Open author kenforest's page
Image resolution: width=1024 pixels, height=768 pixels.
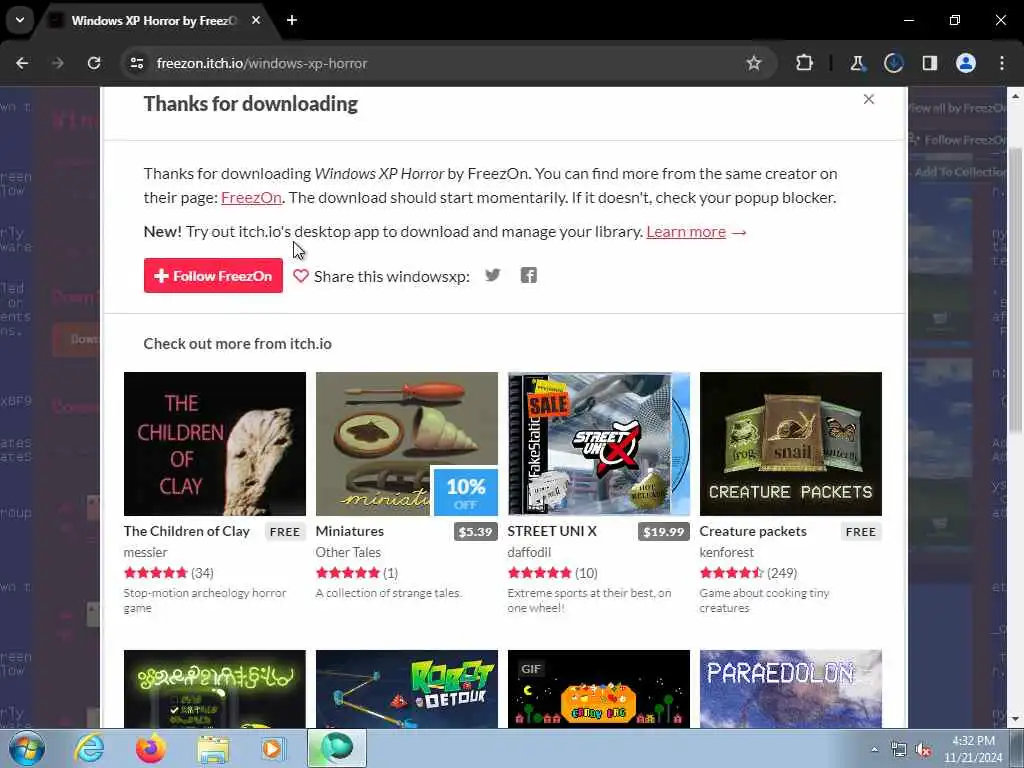pos(727,552)
